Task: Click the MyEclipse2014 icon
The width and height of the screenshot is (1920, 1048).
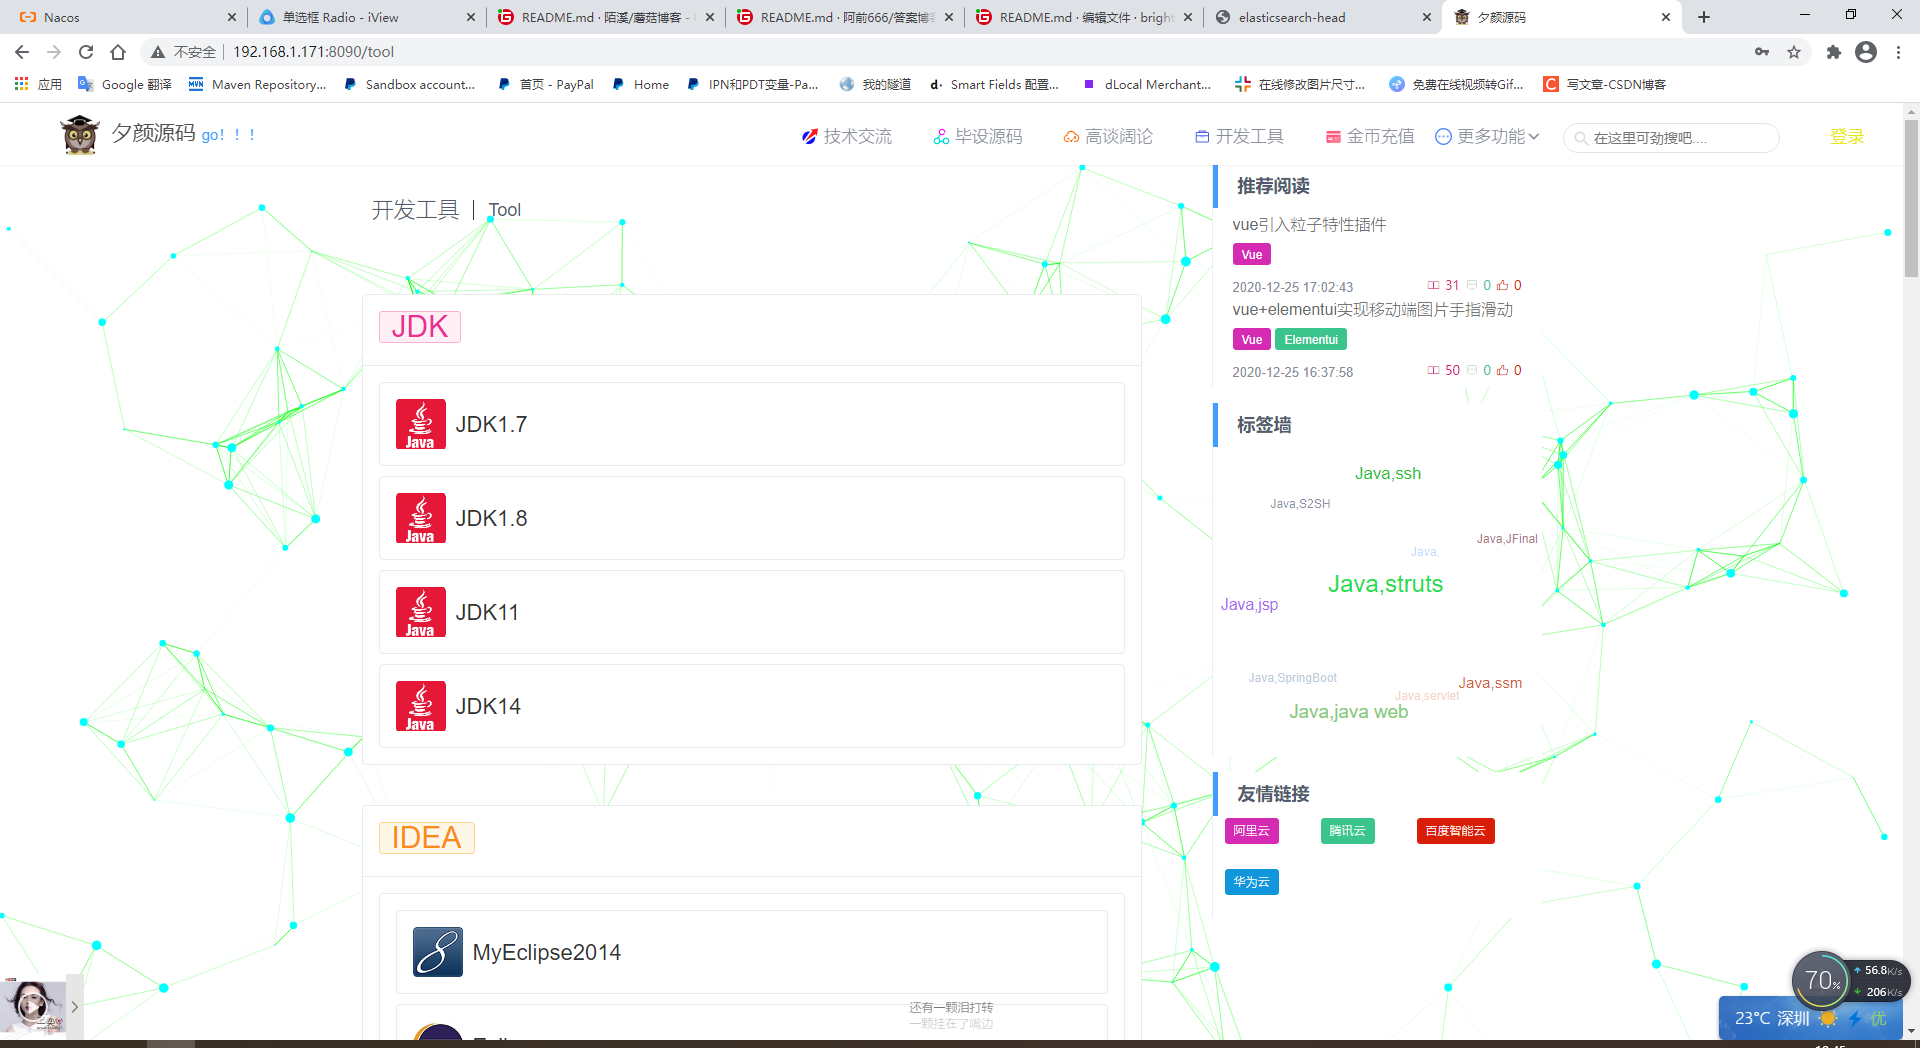Action: 438,952
